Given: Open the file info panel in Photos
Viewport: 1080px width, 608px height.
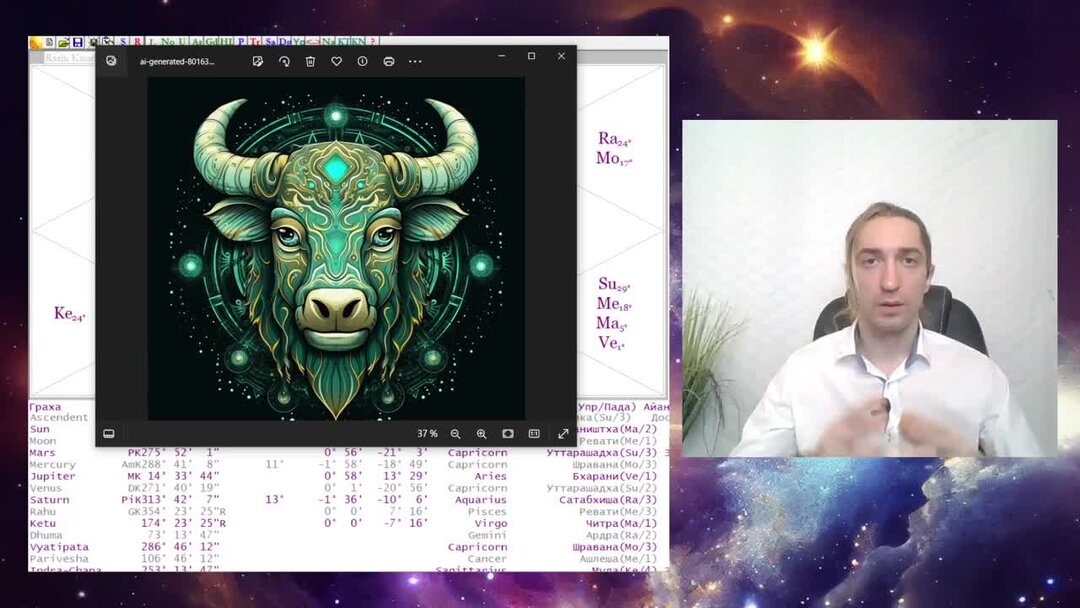Looking at the screenshot, I should (x=362, y=61).
